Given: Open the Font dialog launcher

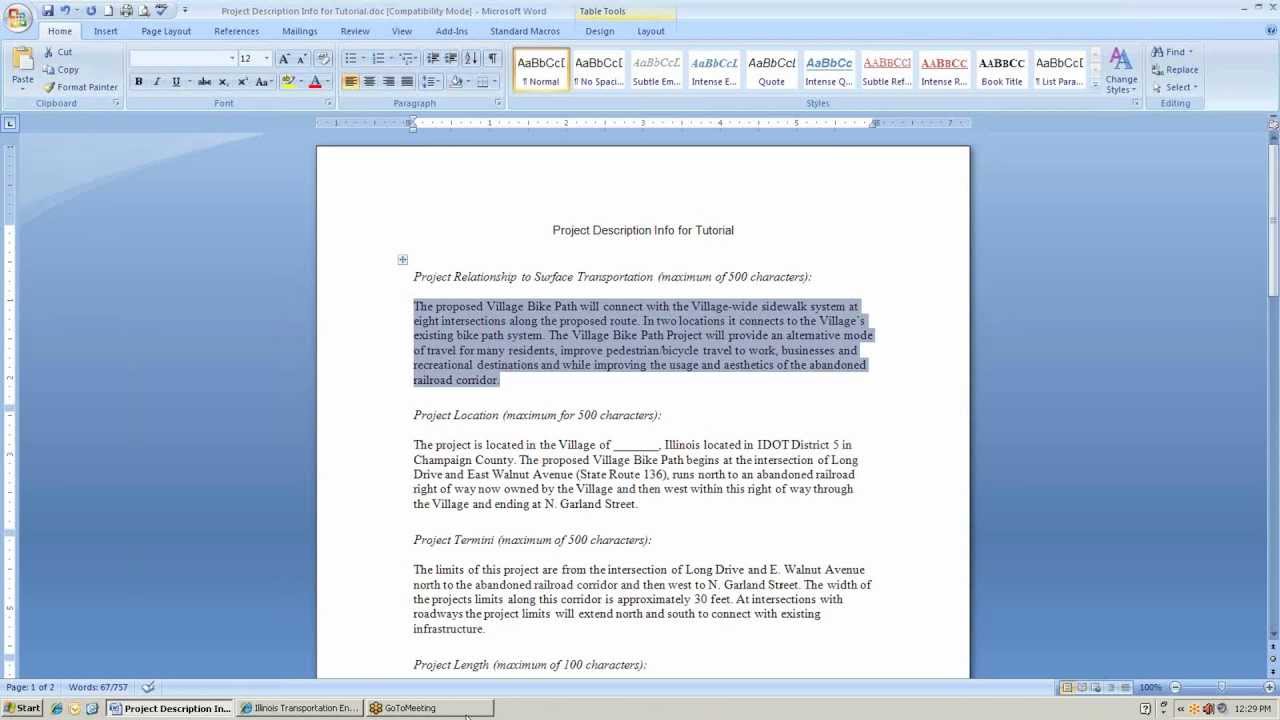Looking at the screenshot, I should coord(327,104).
